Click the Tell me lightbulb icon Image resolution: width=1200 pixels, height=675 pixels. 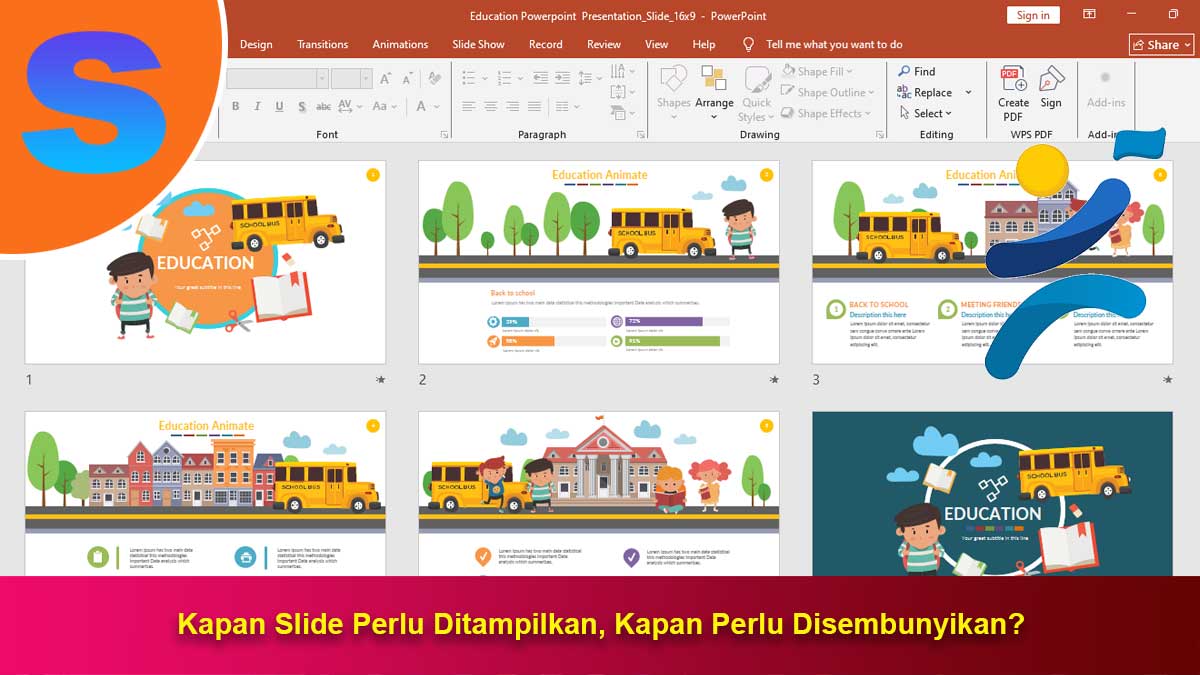point(748,44)
